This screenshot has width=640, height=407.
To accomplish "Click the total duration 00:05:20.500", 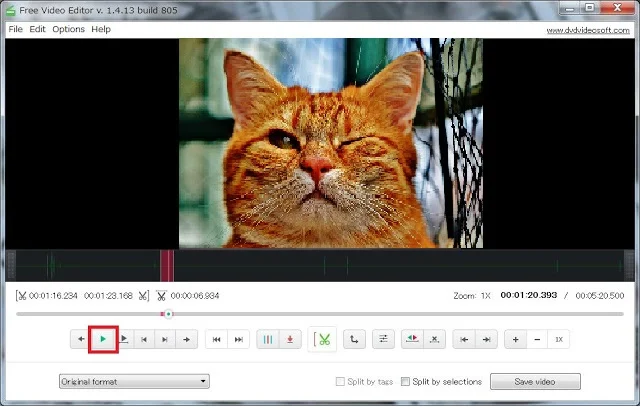I will (600, 296).
